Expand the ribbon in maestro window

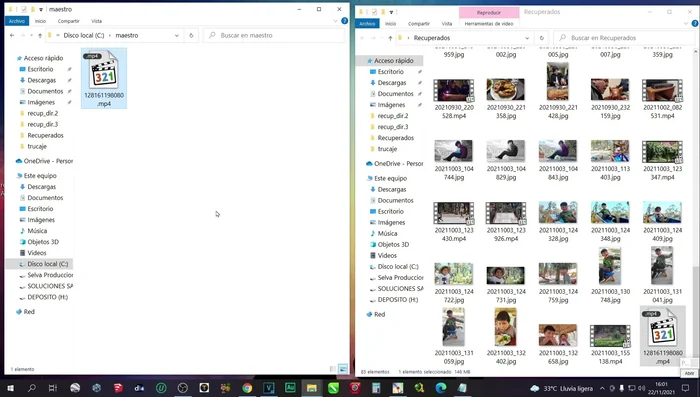coord(335,21)
